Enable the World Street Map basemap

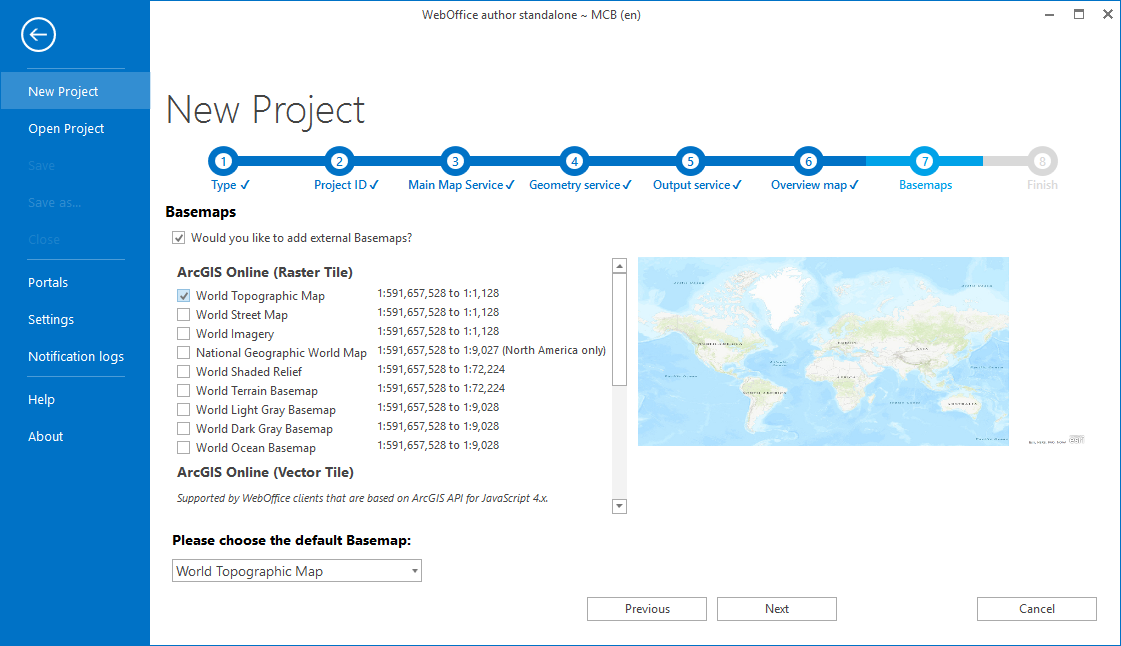point(182,314)
